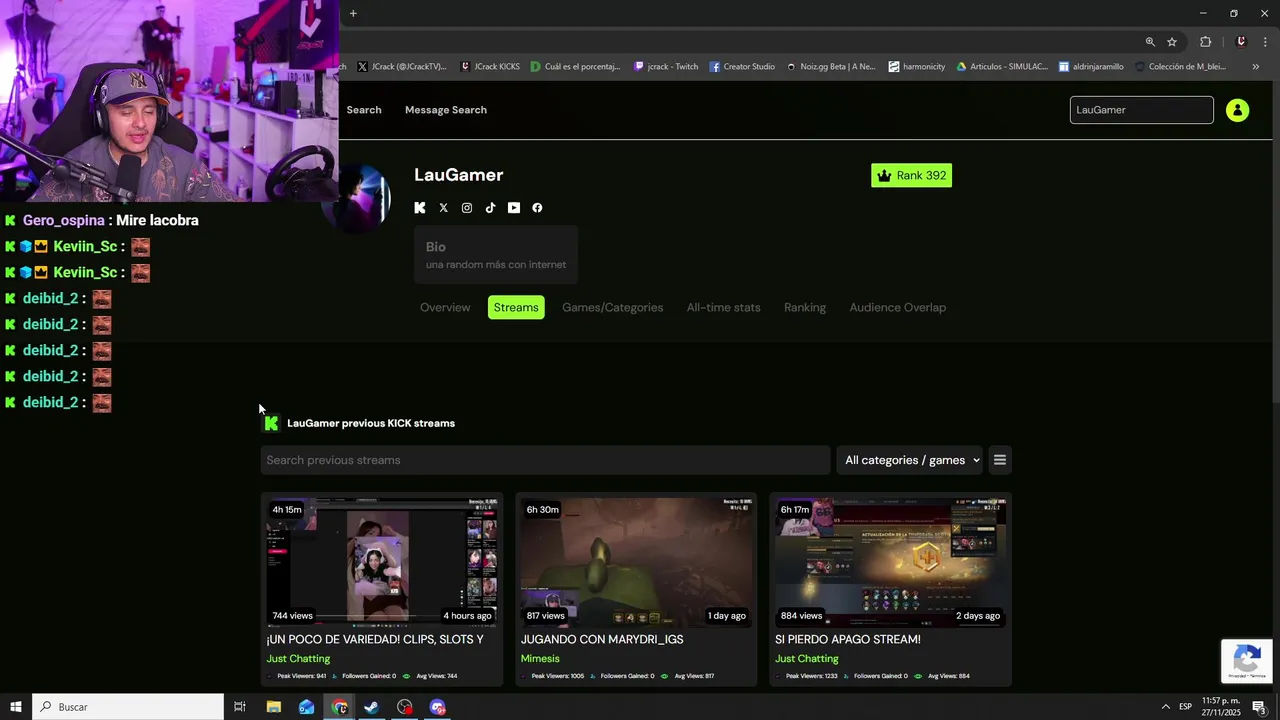Image resolution: width=1280 pixels, height=720 pixels.
Task: Open the Noiz.gg Beta bookmark
Action: pos(830,67)
